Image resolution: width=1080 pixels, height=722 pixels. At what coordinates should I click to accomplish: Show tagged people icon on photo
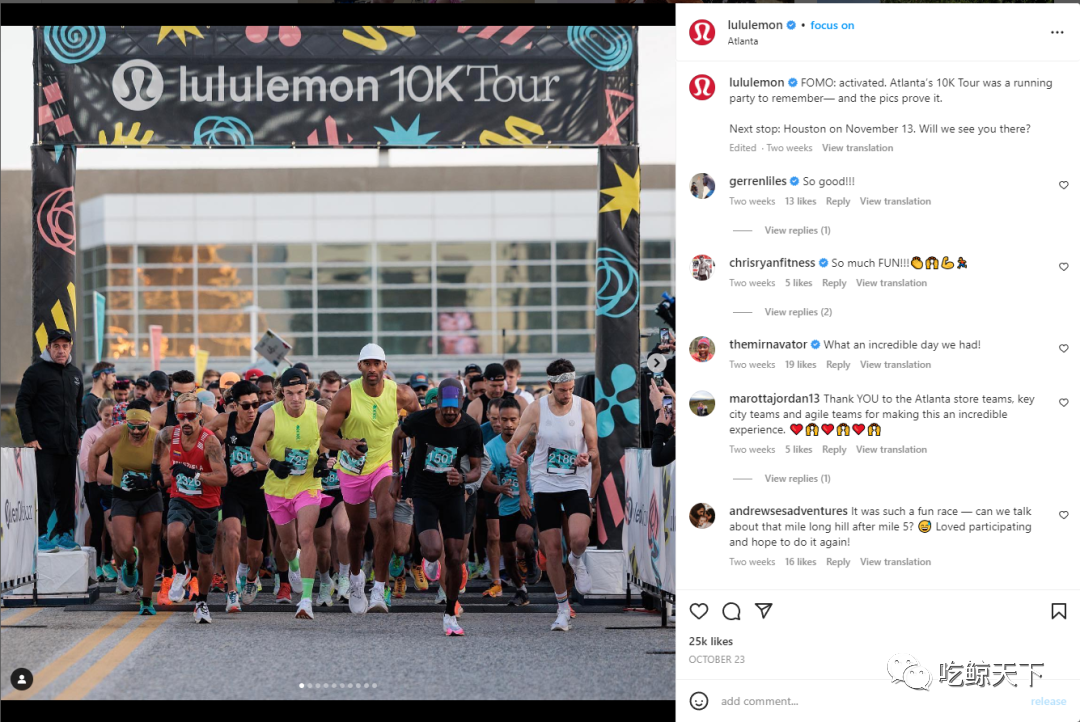pos(21,679)
